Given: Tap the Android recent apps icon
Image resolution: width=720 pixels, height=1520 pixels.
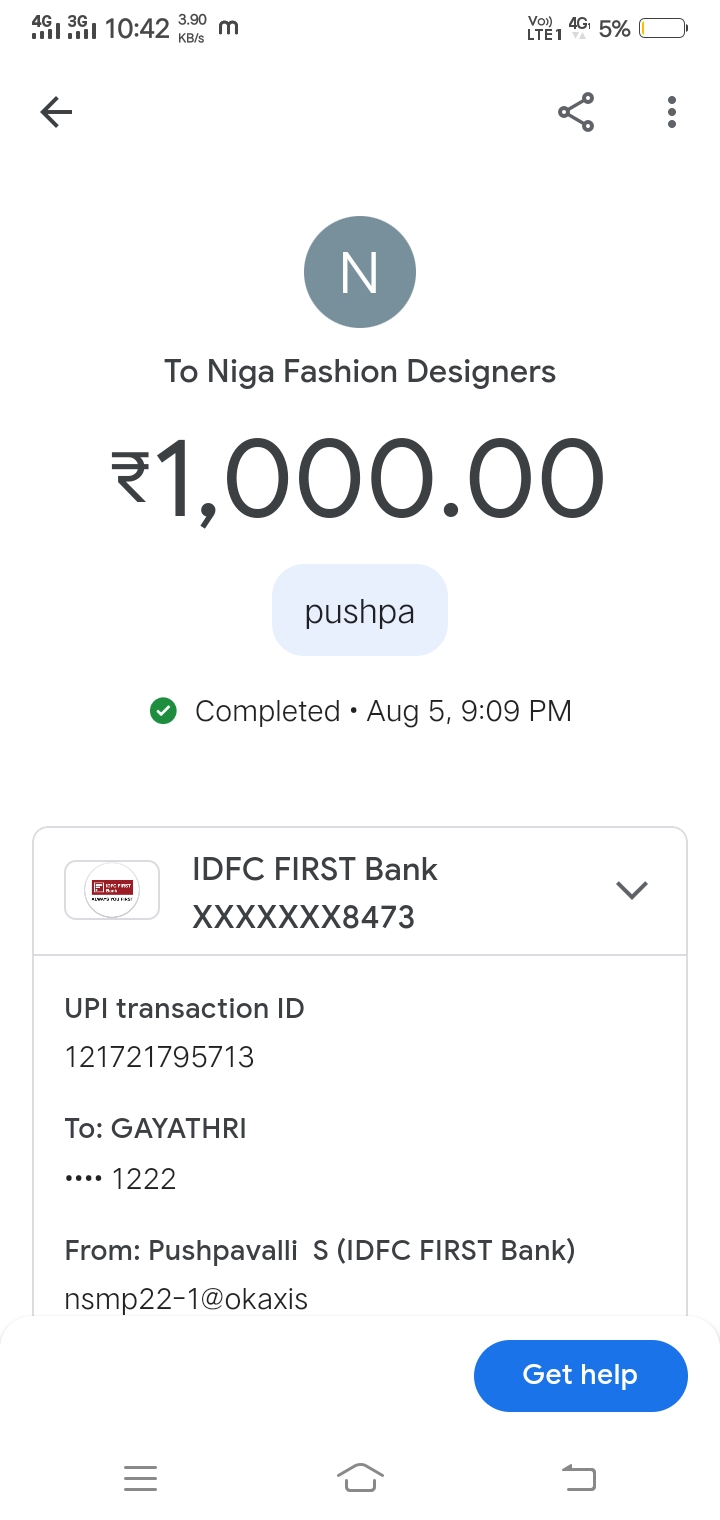Looking at the screenshot, I should pos(140,1477).
